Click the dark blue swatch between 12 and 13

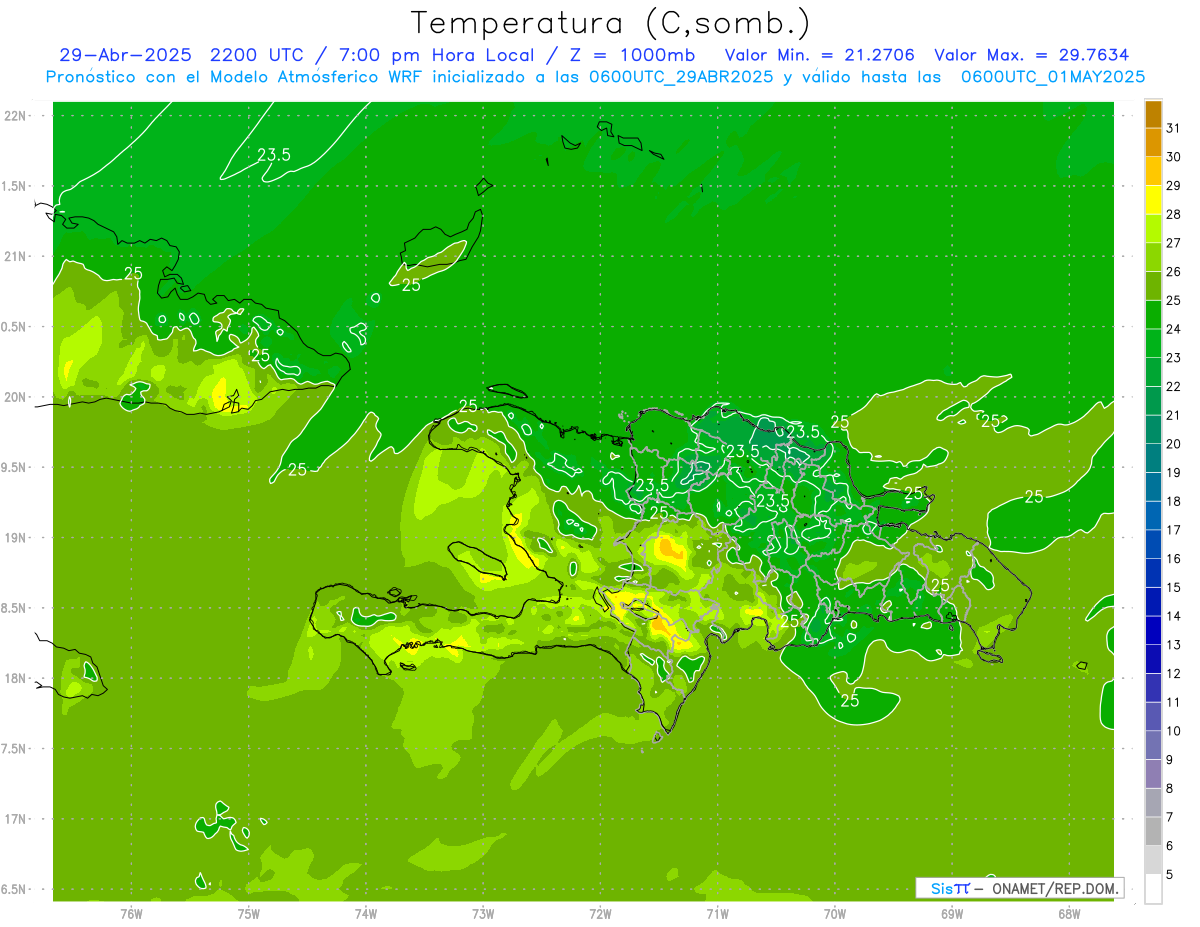(1153, 659)
